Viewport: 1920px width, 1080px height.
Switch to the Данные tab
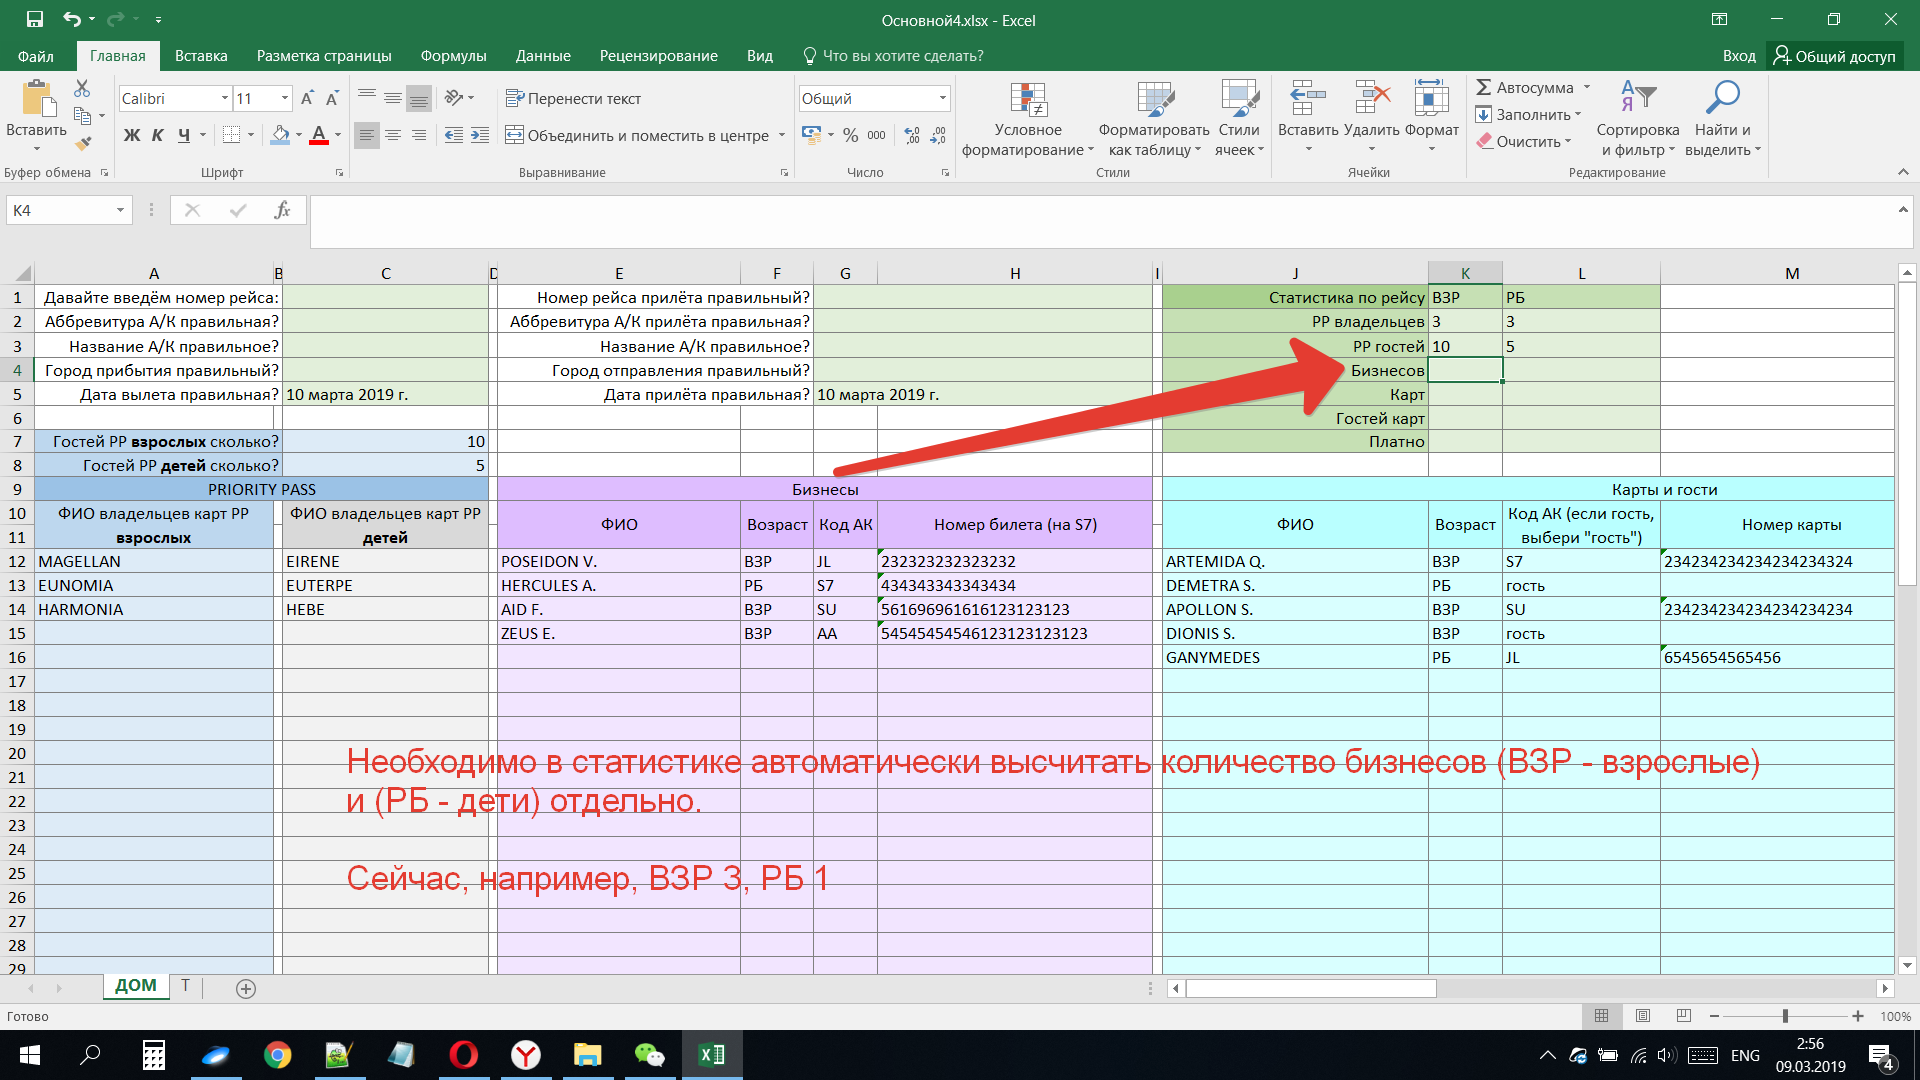543,56
